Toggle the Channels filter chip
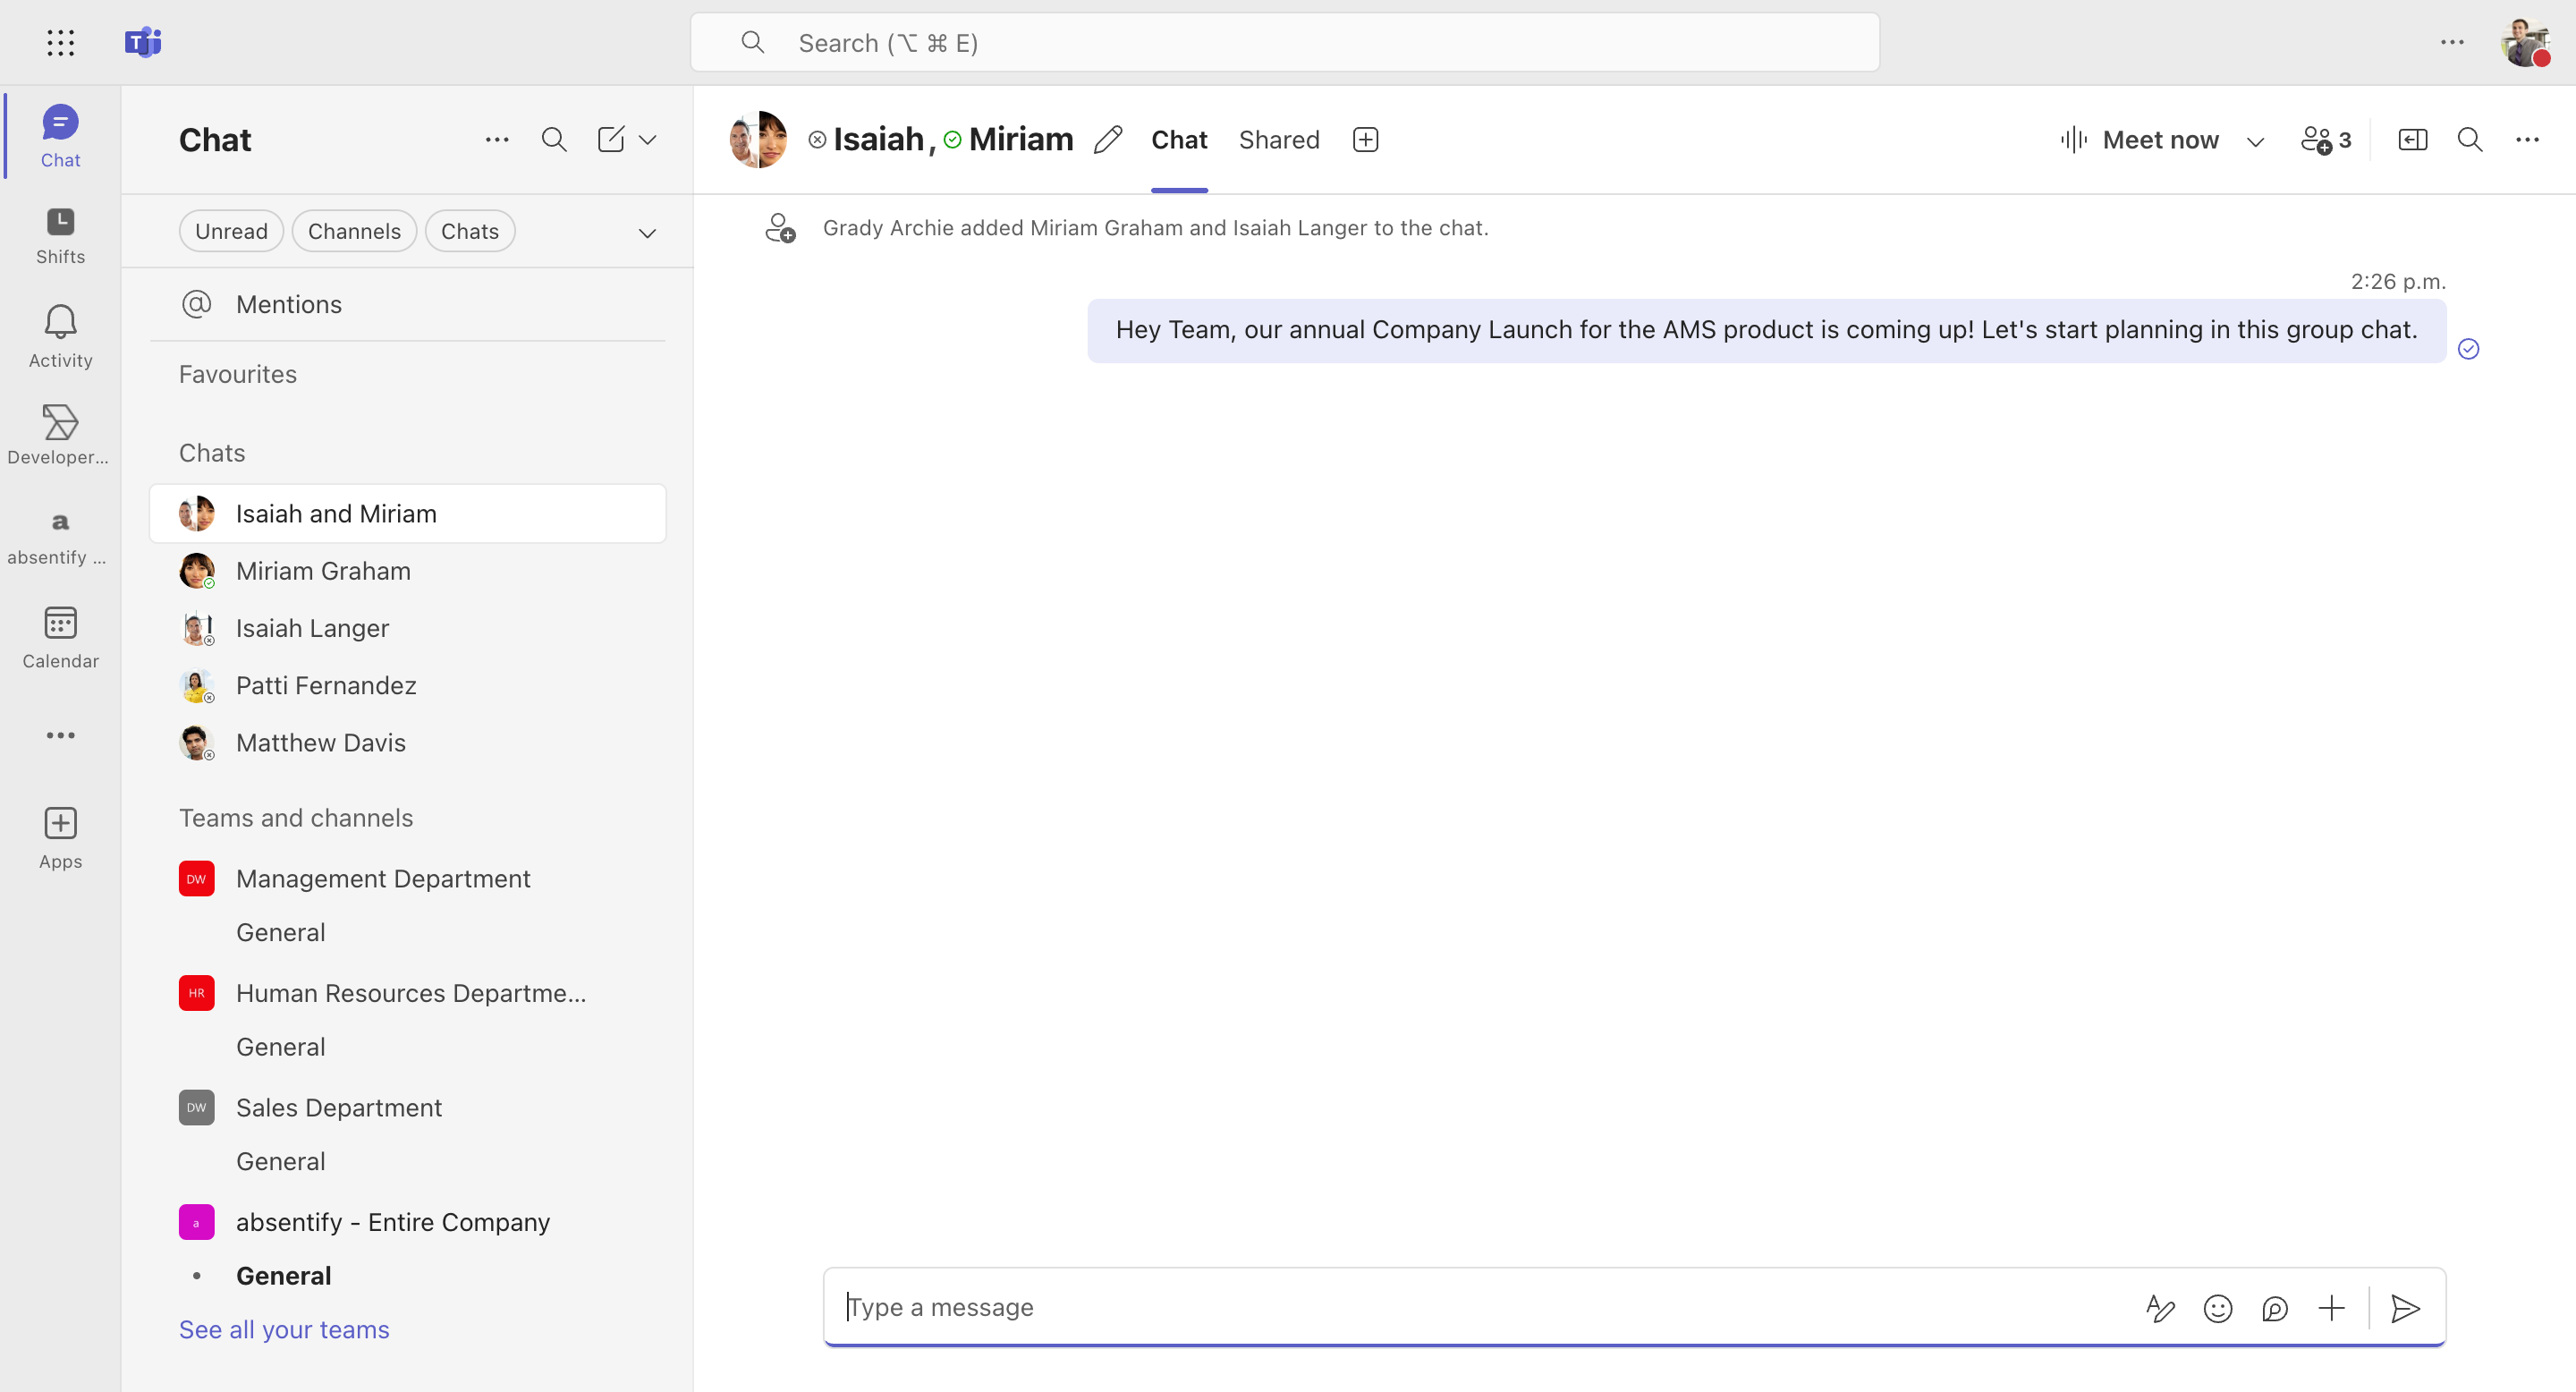The image size is (2576, 1392). tap(354, 231)
